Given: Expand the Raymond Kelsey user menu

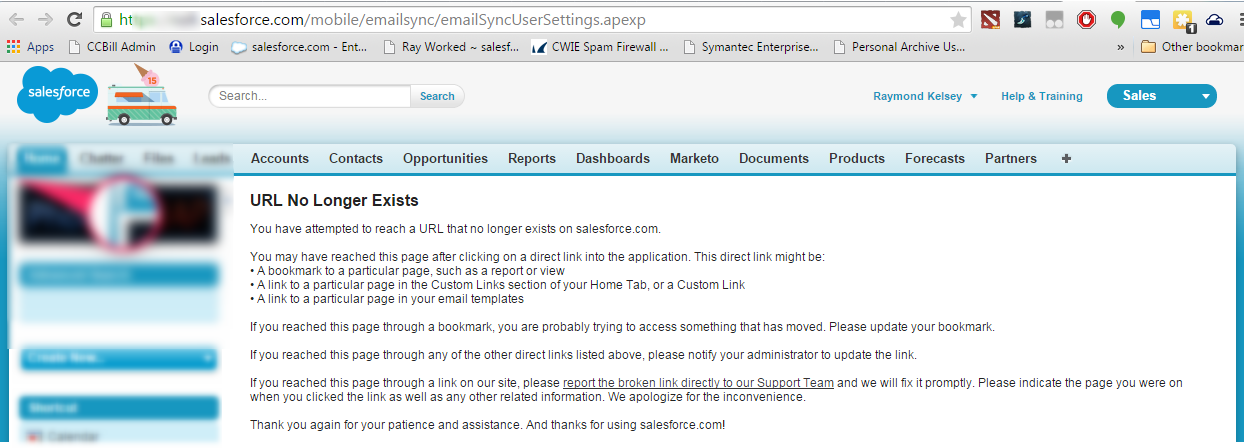Looking at the screenshot, I should pos(925,96).
